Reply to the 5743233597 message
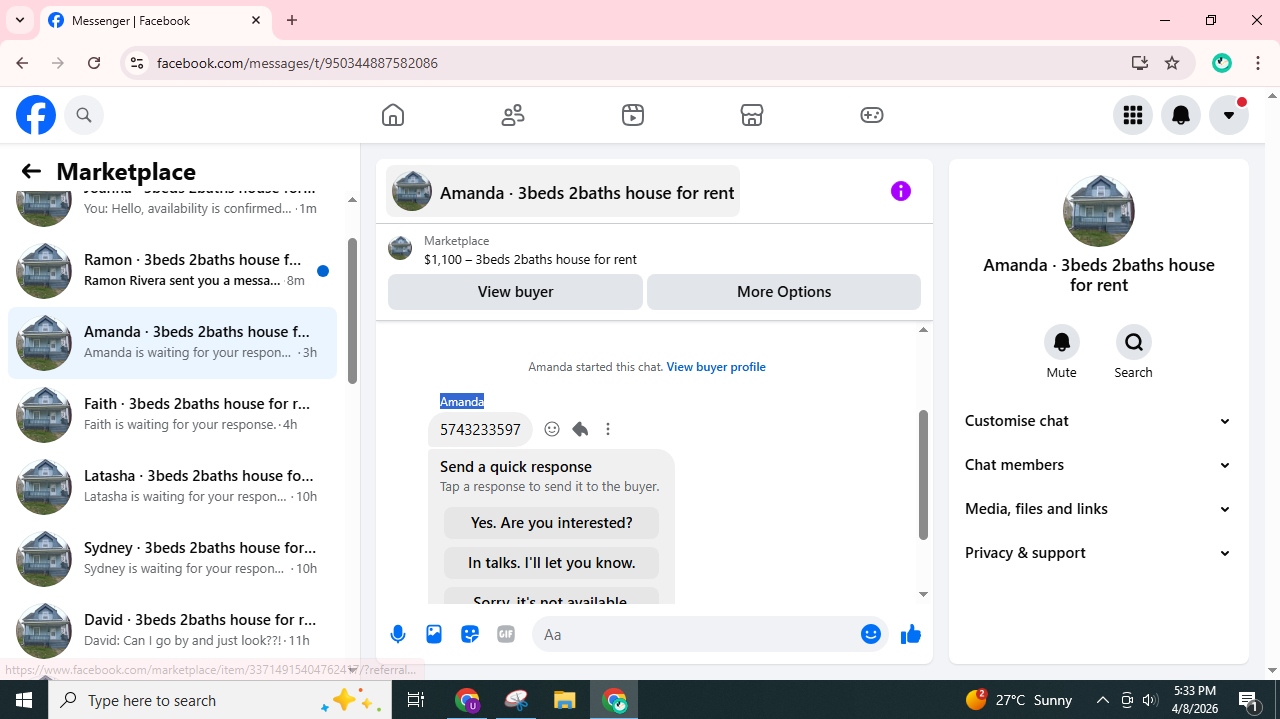Screen dimensions: 1280x719 580,429
